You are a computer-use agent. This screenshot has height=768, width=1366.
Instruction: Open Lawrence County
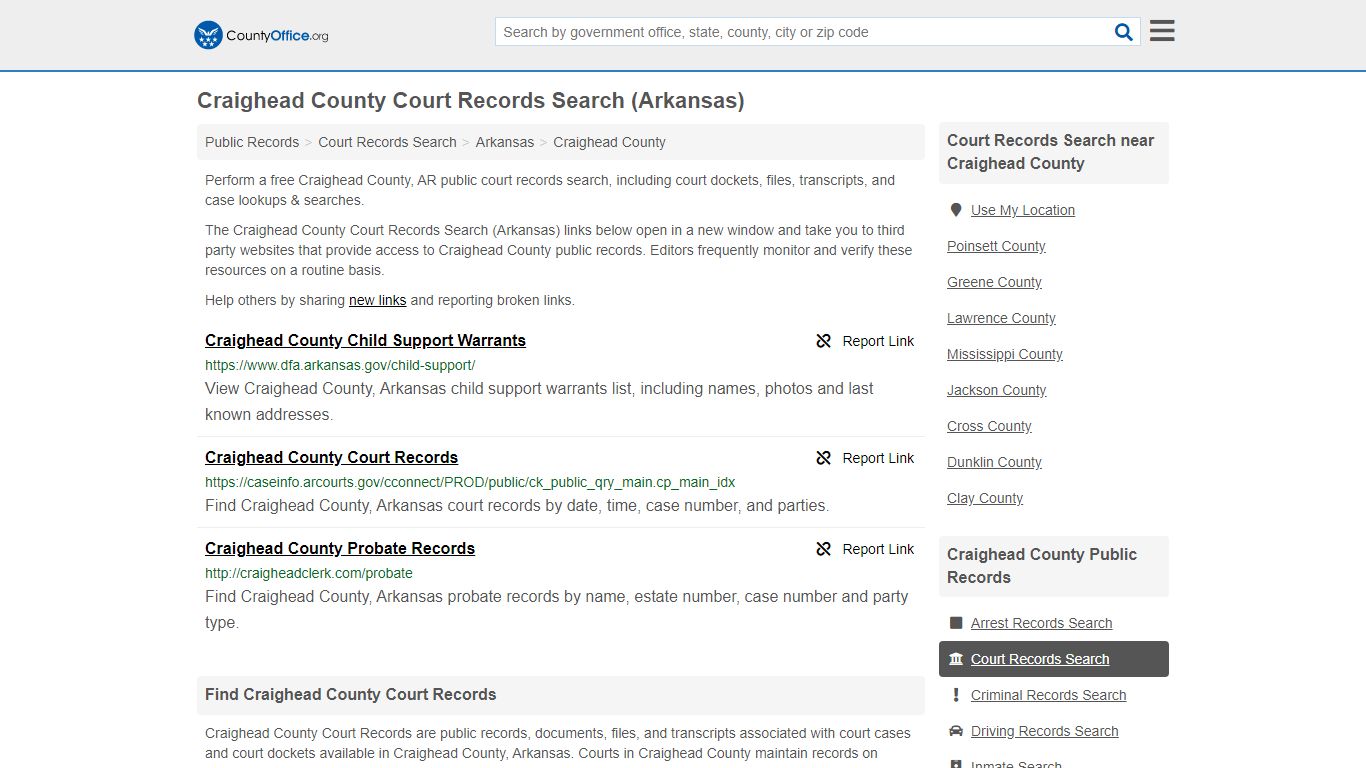[1001, 318]
